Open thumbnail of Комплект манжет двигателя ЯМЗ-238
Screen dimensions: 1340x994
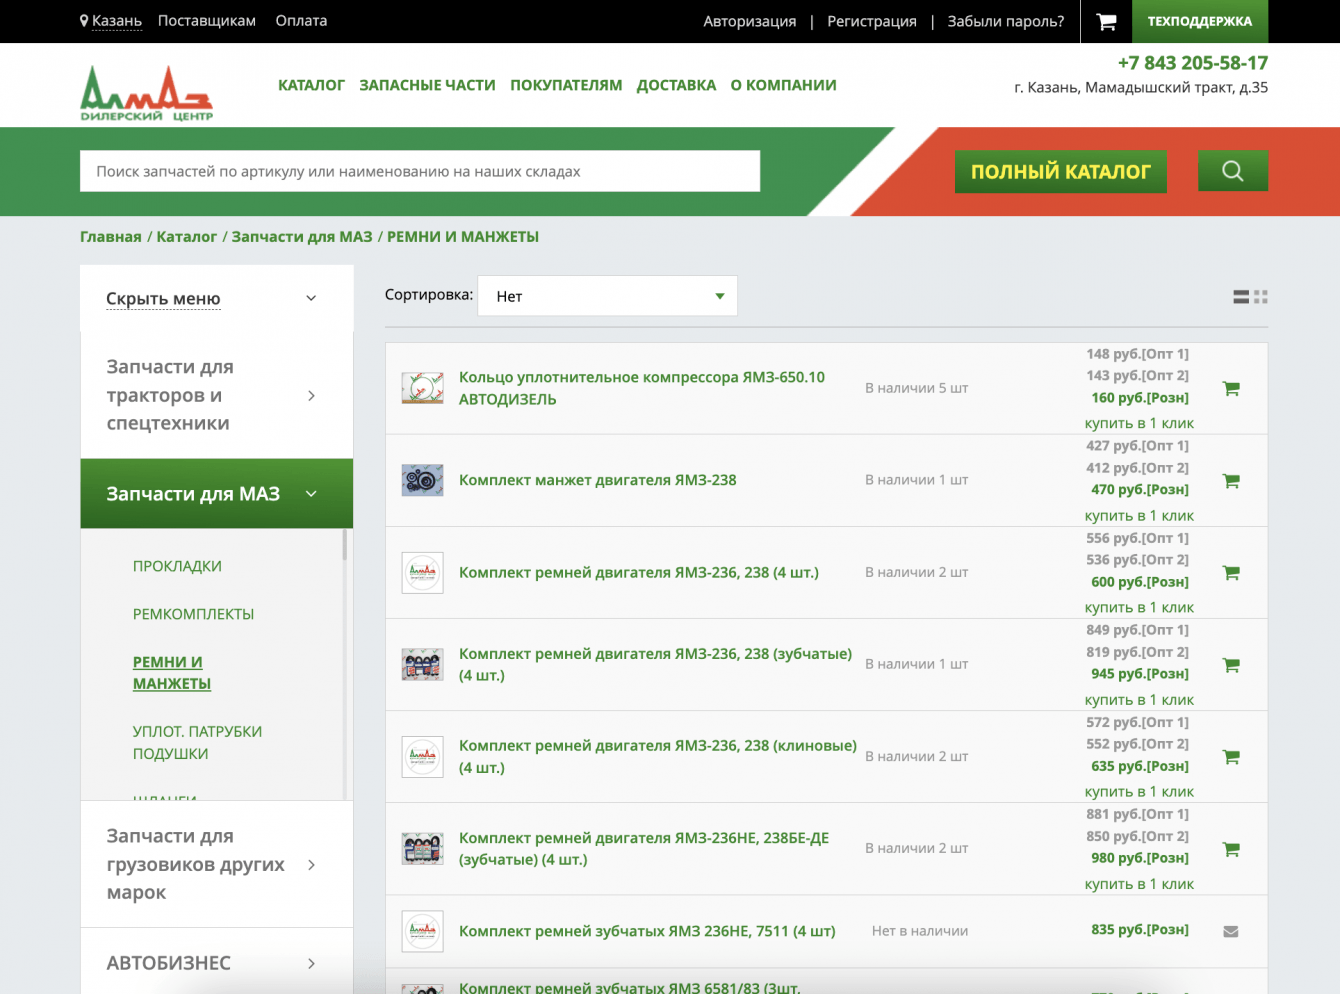click(422, 480)
